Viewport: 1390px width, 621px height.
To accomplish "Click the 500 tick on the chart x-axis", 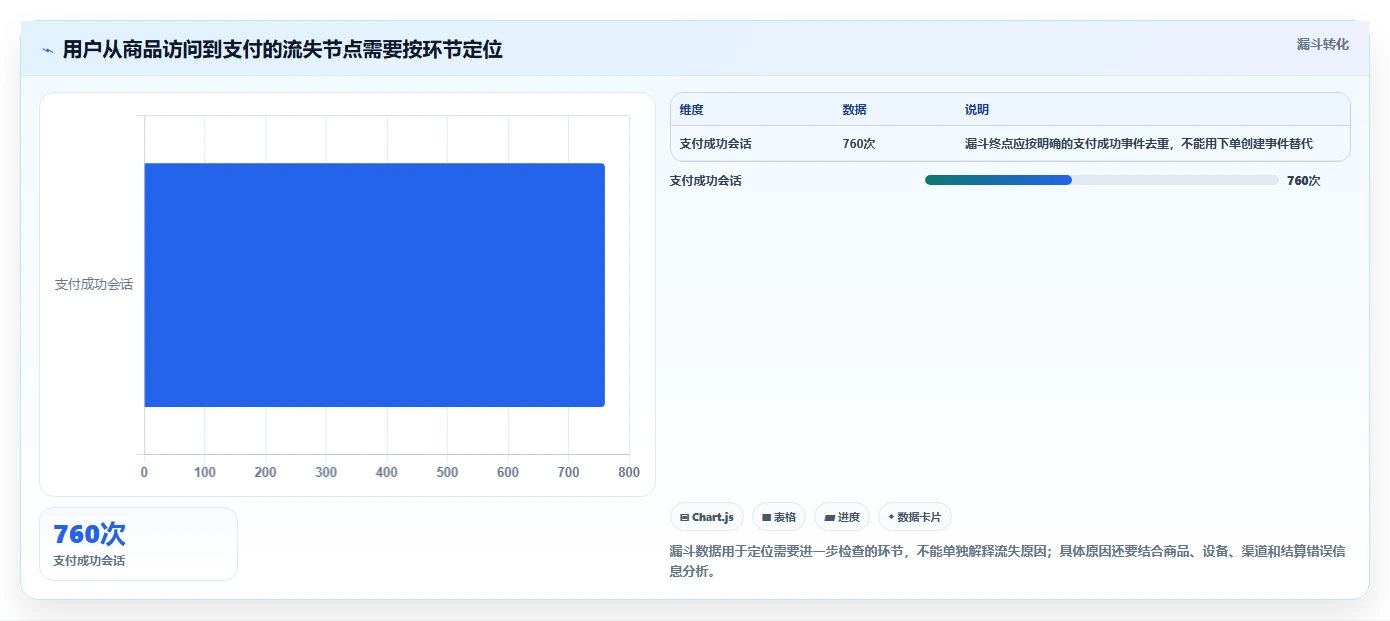I will [447, 472].
